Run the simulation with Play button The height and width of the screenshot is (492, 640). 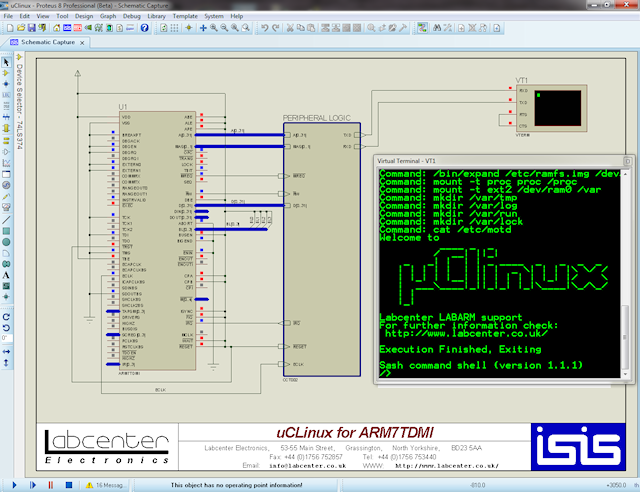[14, 485]
